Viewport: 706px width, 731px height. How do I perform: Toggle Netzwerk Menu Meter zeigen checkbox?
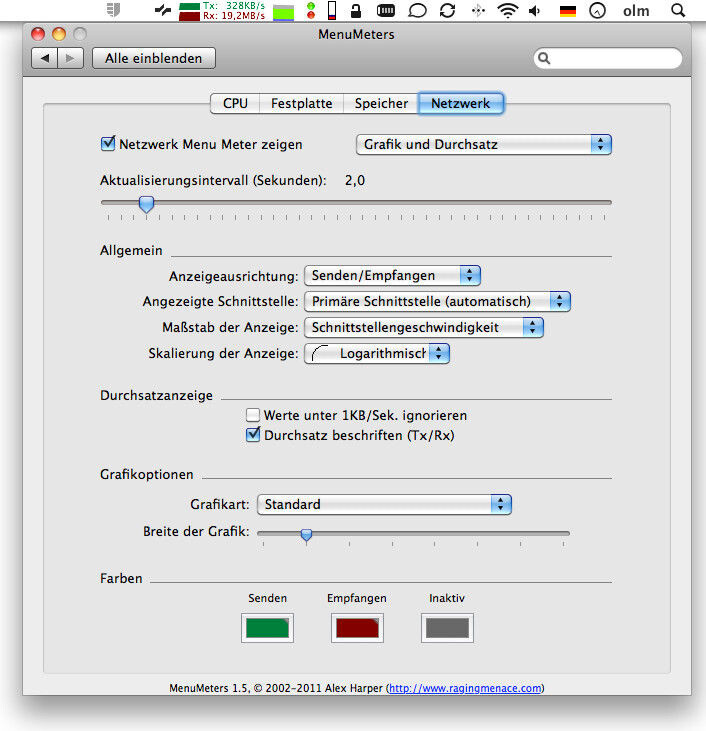coord(108,143)
